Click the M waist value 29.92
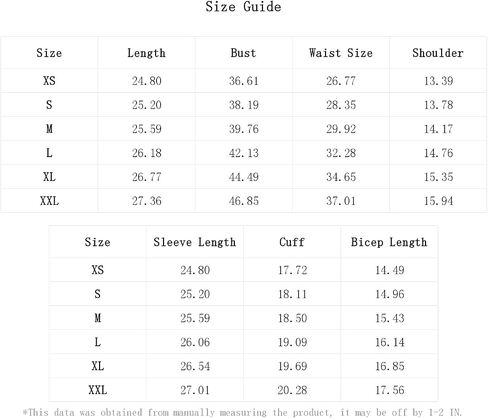This screenshot has width=488, height=418. (341, 129)
